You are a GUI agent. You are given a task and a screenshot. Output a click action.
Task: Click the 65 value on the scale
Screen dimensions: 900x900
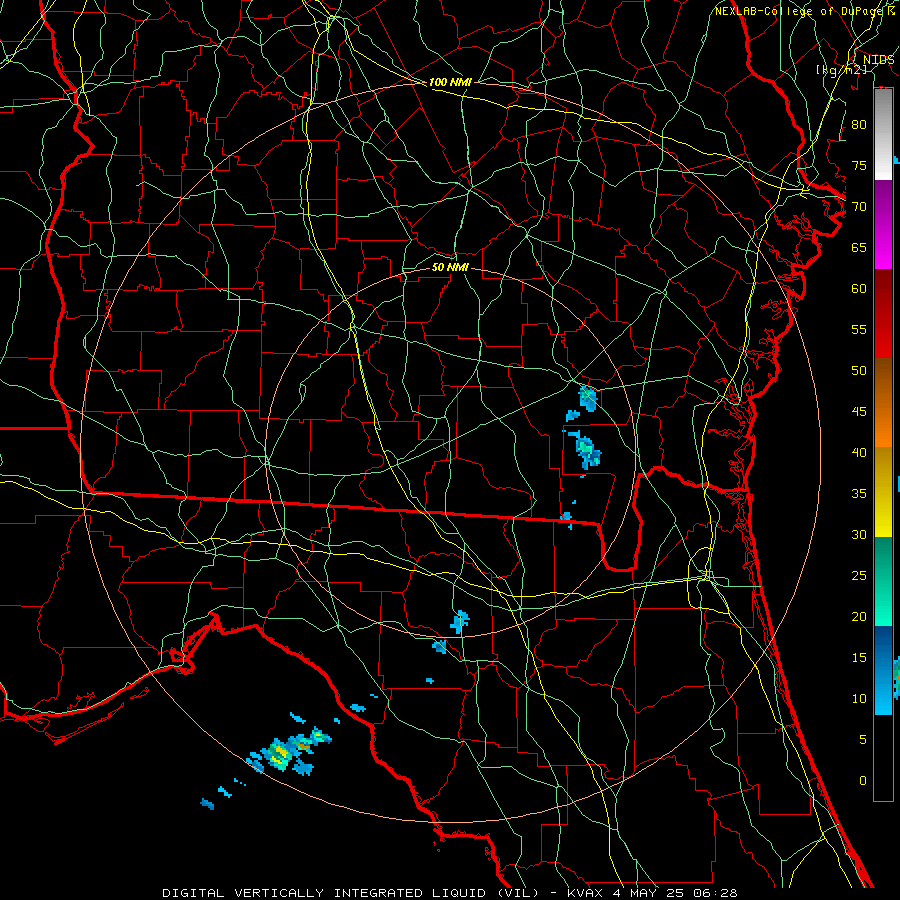[x=859, y=247]
